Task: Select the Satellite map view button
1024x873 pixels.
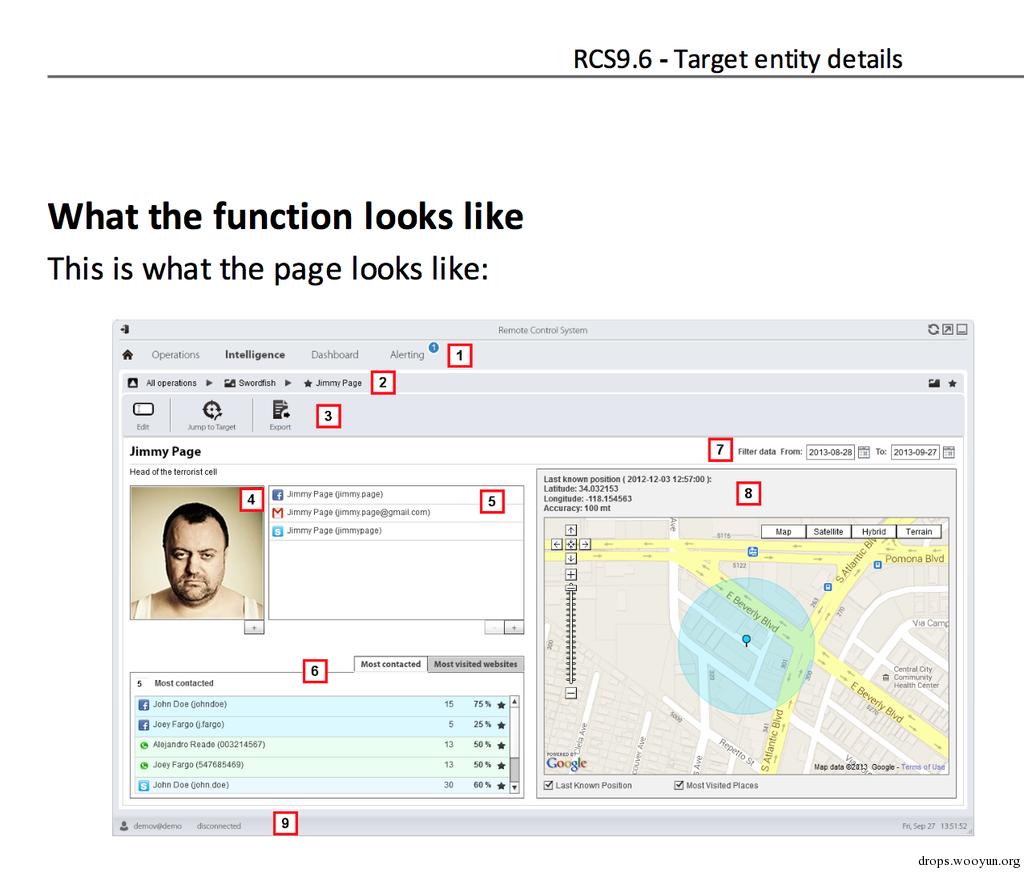Action: pos(828,532)
